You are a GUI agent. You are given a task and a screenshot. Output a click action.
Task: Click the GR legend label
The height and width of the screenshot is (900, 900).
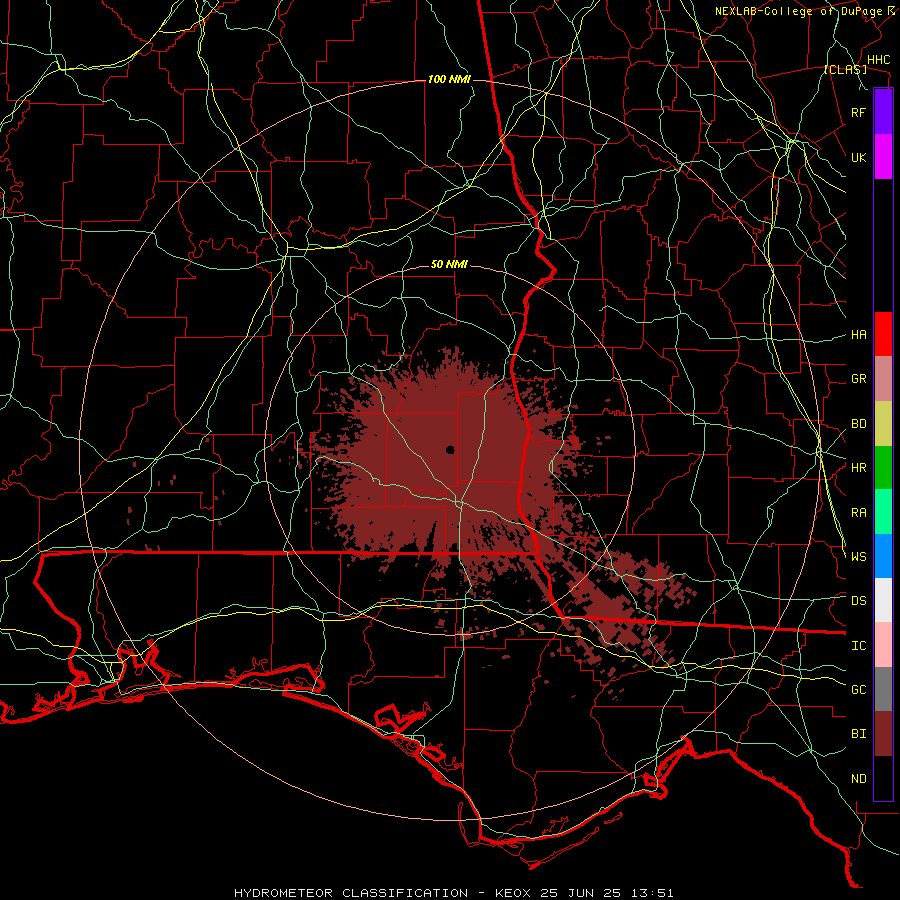click(858, 379)
